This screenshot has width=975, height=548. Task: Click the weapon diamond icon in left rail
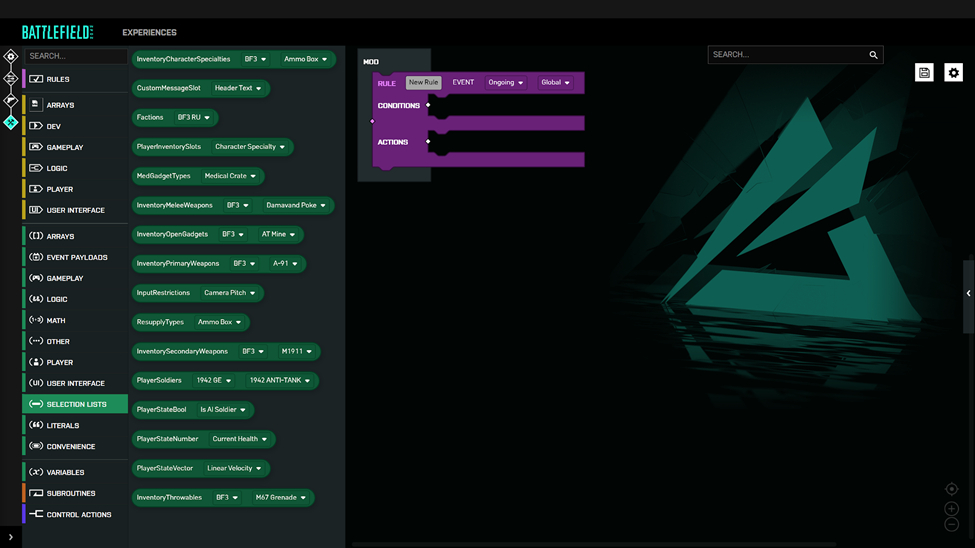(x=11, y=100)
